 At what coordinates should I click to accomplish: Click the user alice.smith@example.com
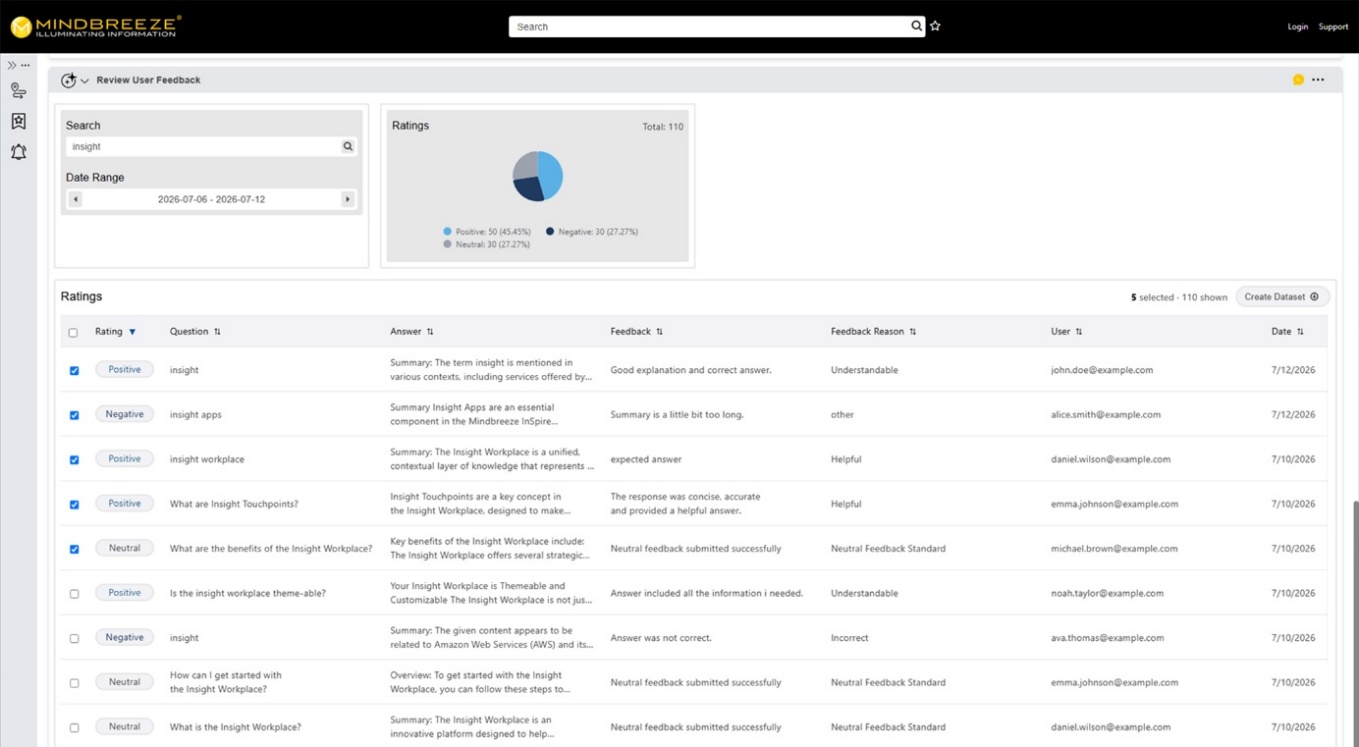tap(1106, 414)
